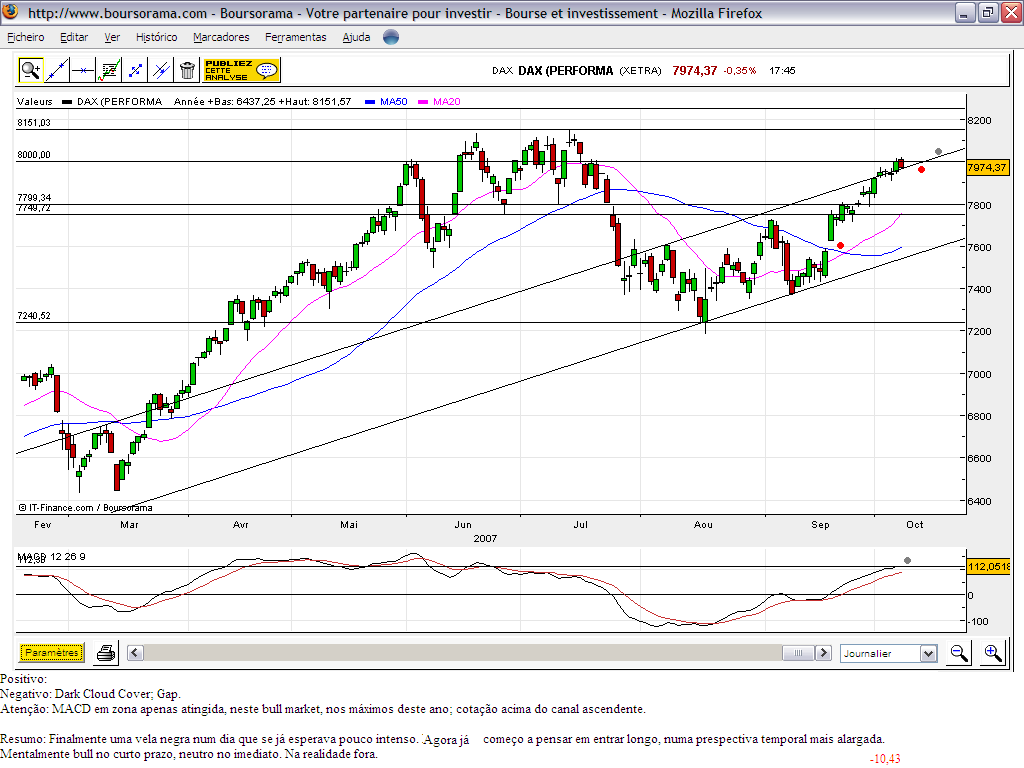Click the 17:45 time stamp
Image resolution: width=1024 pixels, height=768 pixels.
(782, 71)
